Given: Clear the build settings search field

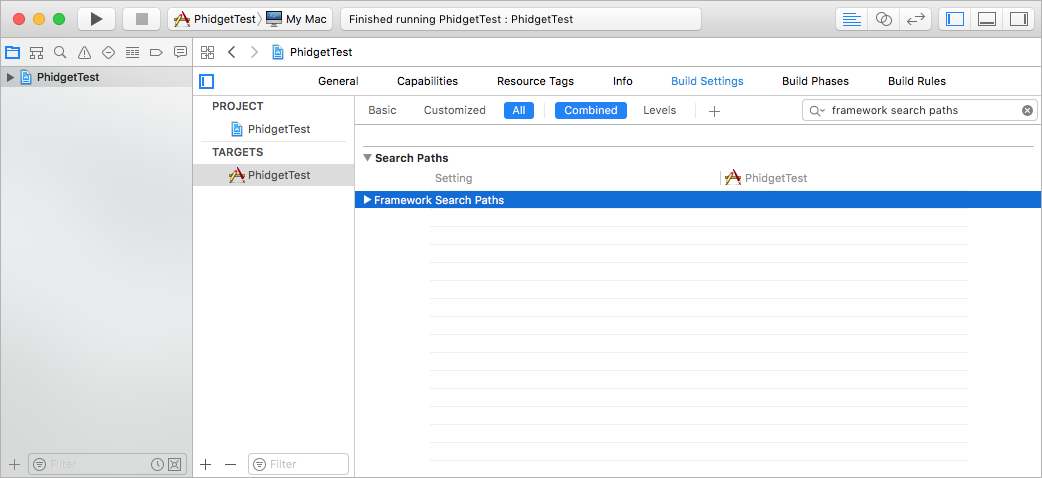Looking at the screenshot, I should click(x=1027, y=110).
